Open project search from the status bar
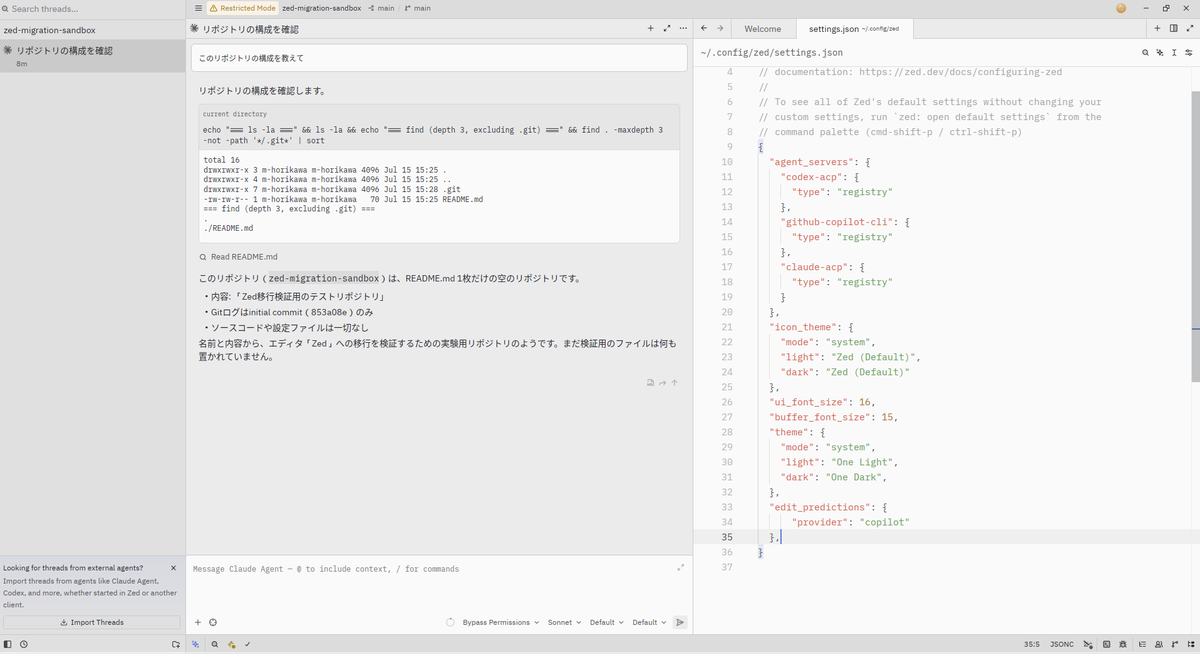This screenshot has width=1200, height=658. coord(215,645)
